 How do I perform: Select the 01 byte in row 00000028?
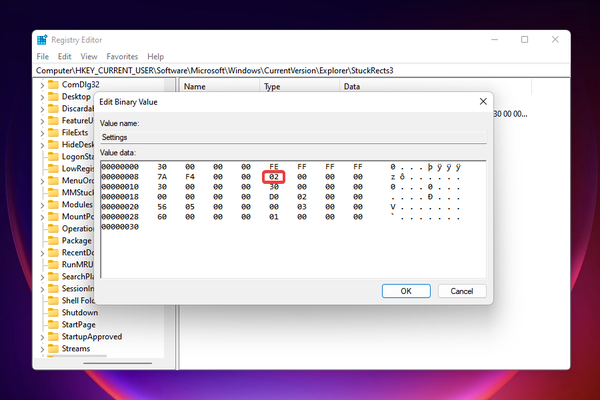tap(274, 217)
